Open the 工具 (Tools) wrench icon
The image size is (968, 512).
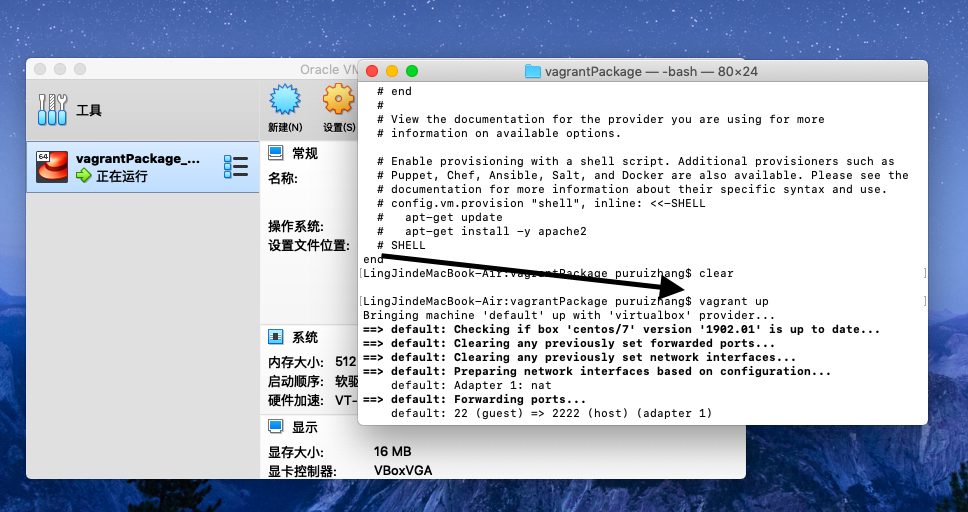point(51,109)
